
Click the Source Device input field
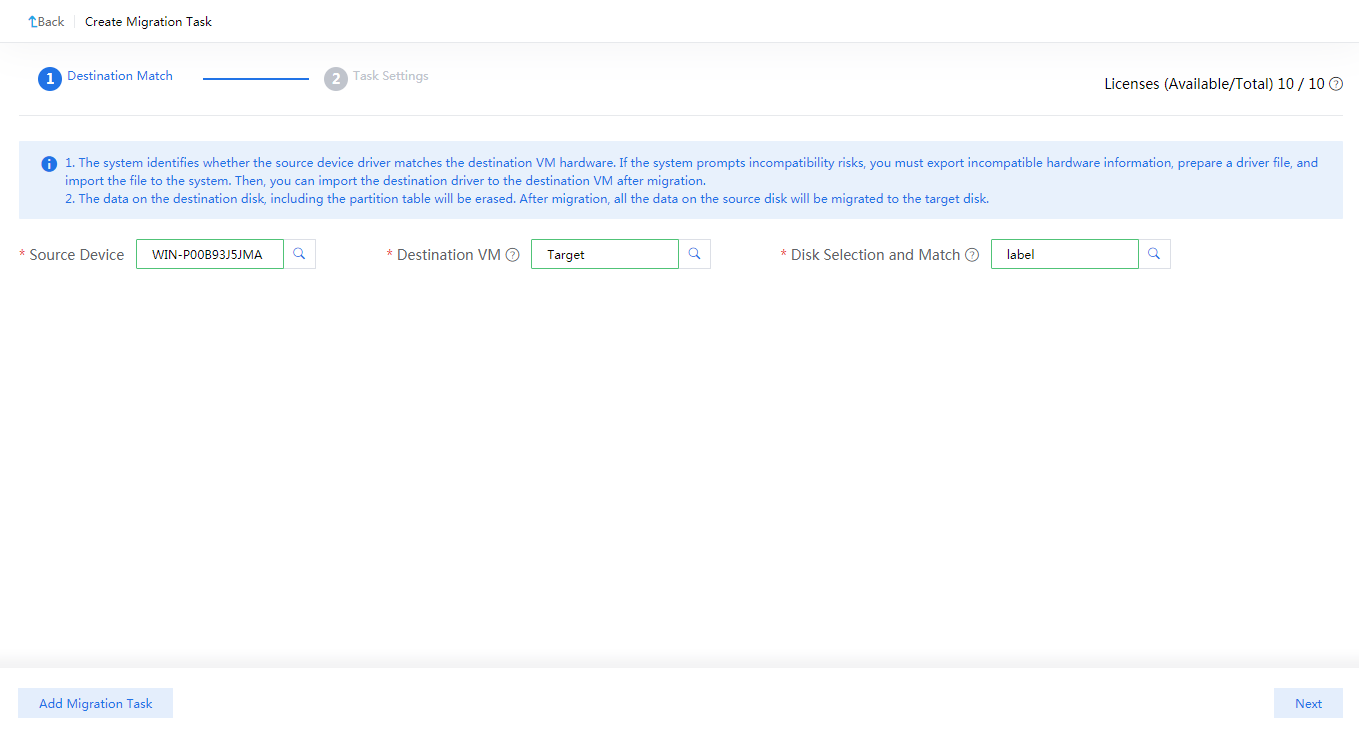(x=209, y=254)
